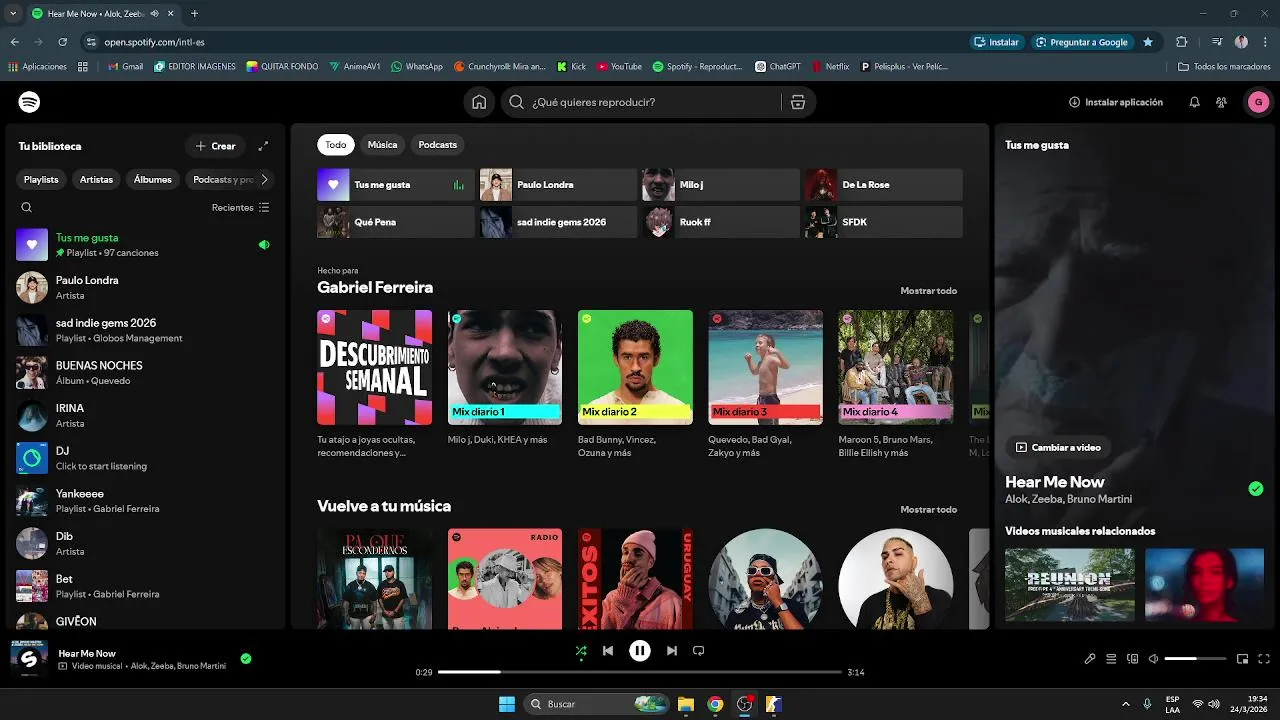1280x720 pixels.
Task: Open the friends activity icon
Action: pos(1221,102)
